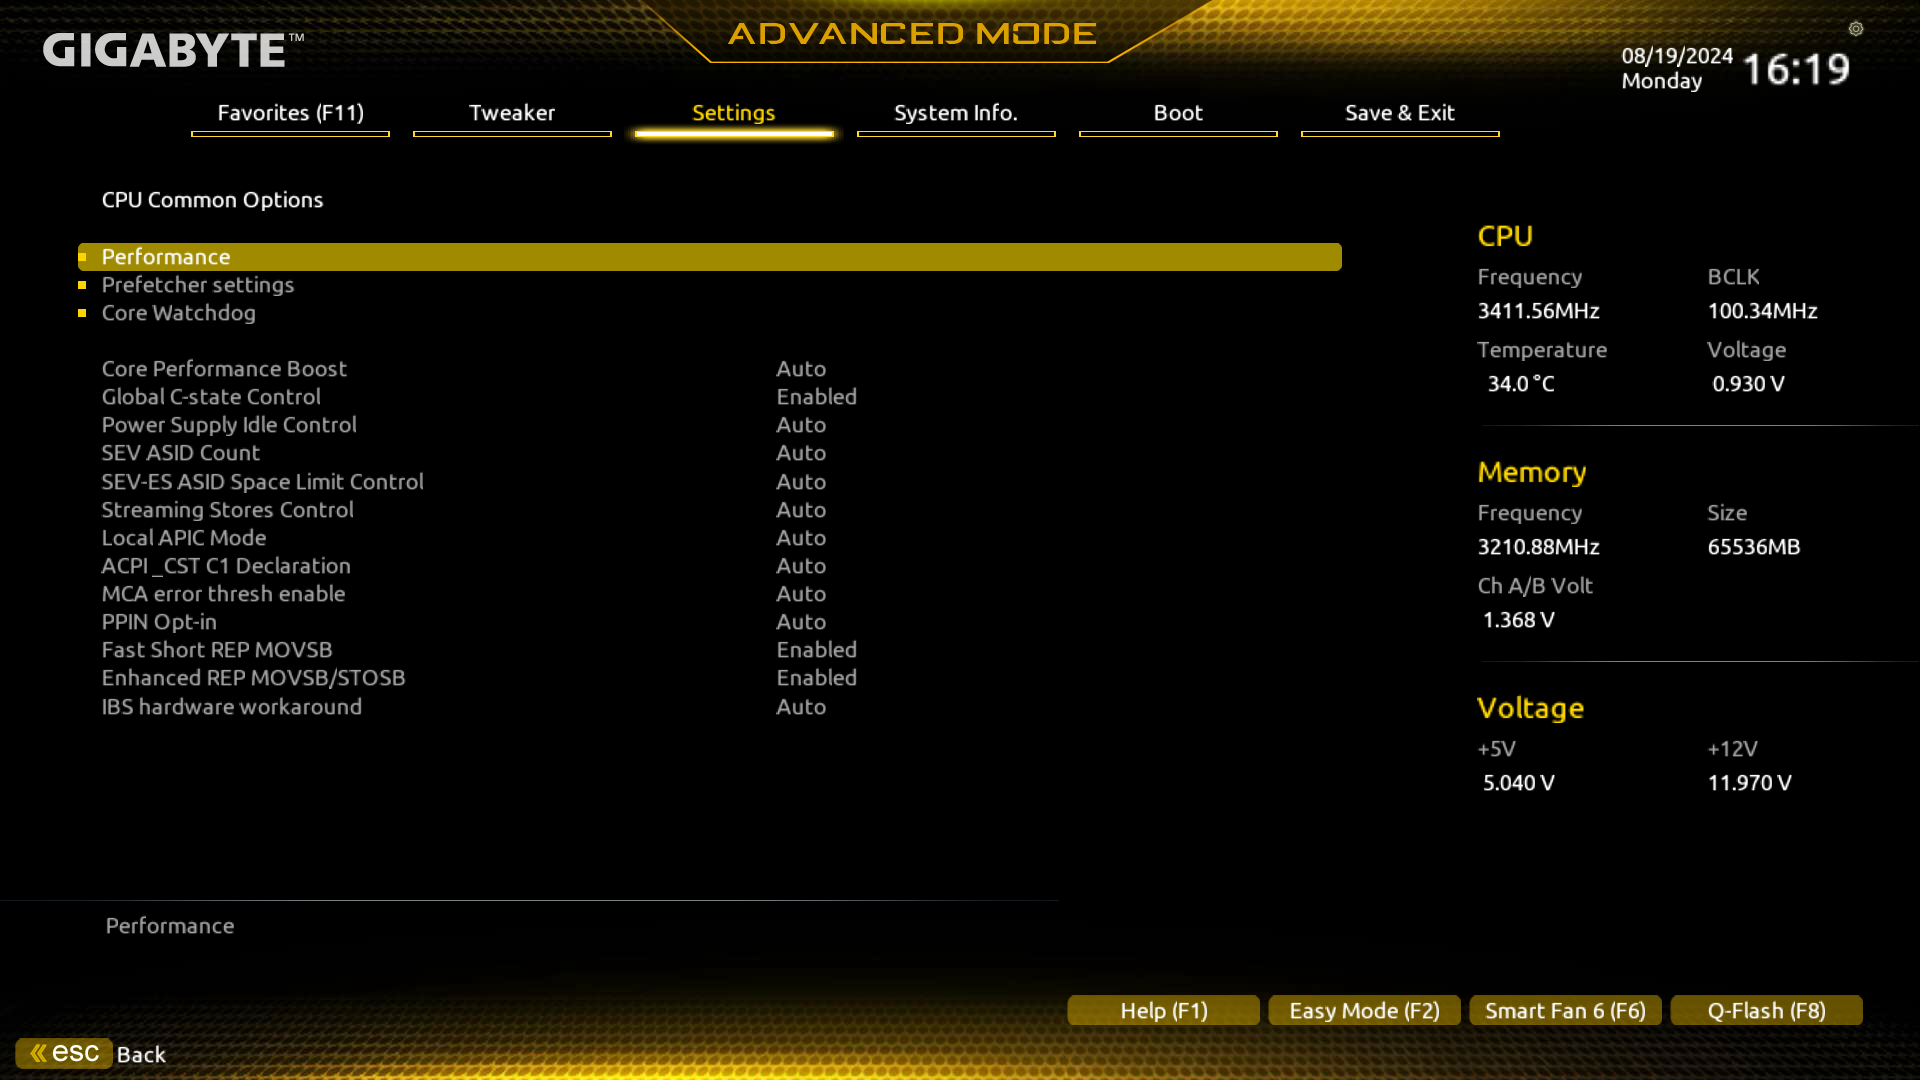Click the Help (F1) button

(x=1163, y=1011)
